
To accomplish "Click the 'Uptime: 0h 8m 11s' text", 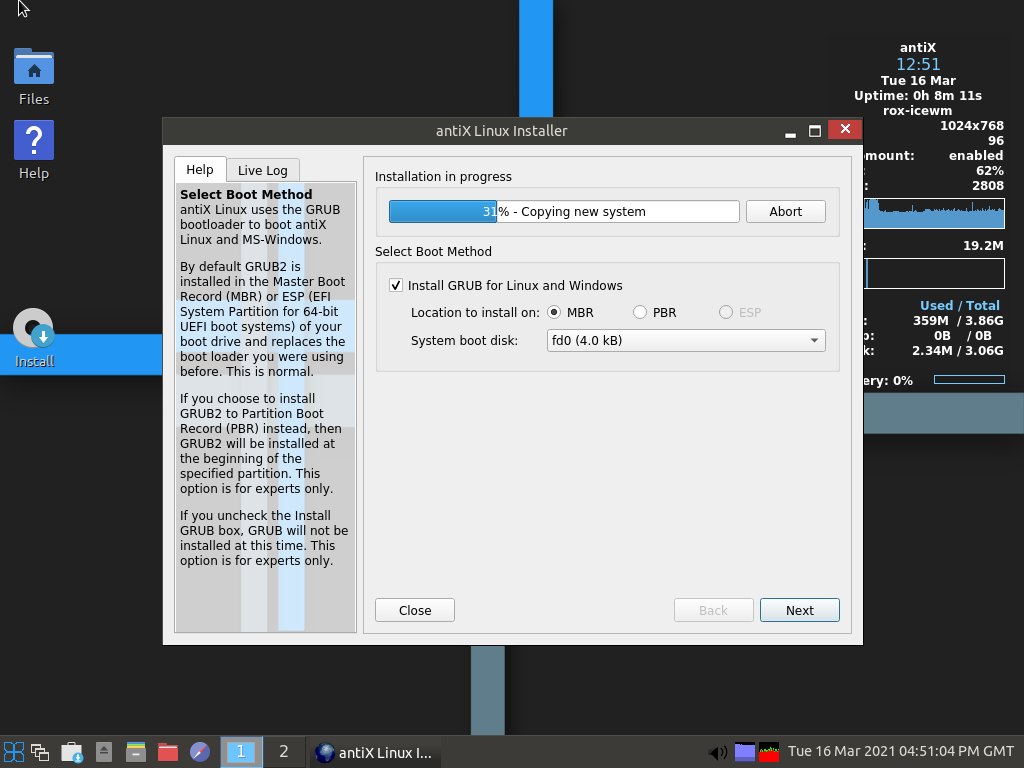I will (918, 95).
